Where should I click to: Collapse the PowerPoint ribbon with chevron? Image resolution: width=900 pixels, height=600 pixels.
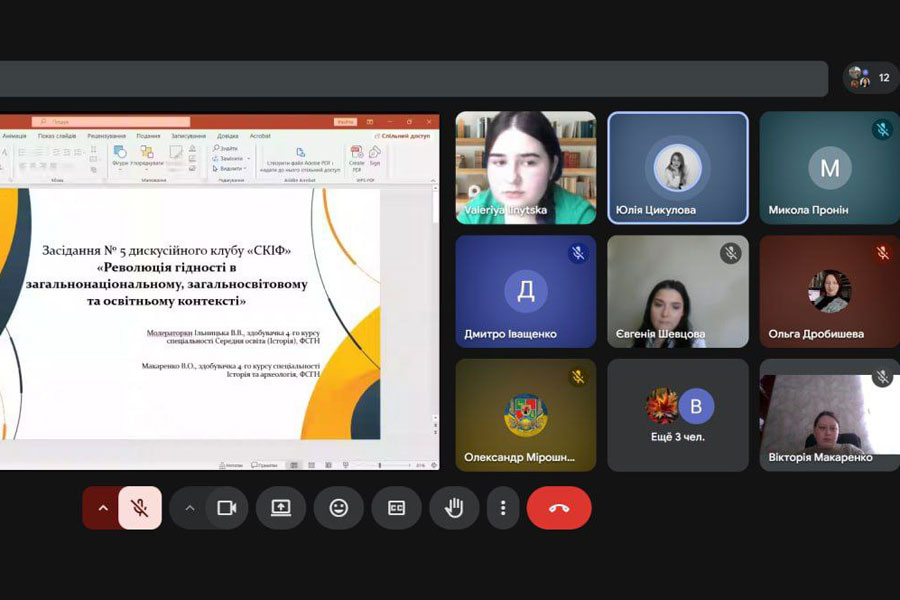(x=433, y=180)
